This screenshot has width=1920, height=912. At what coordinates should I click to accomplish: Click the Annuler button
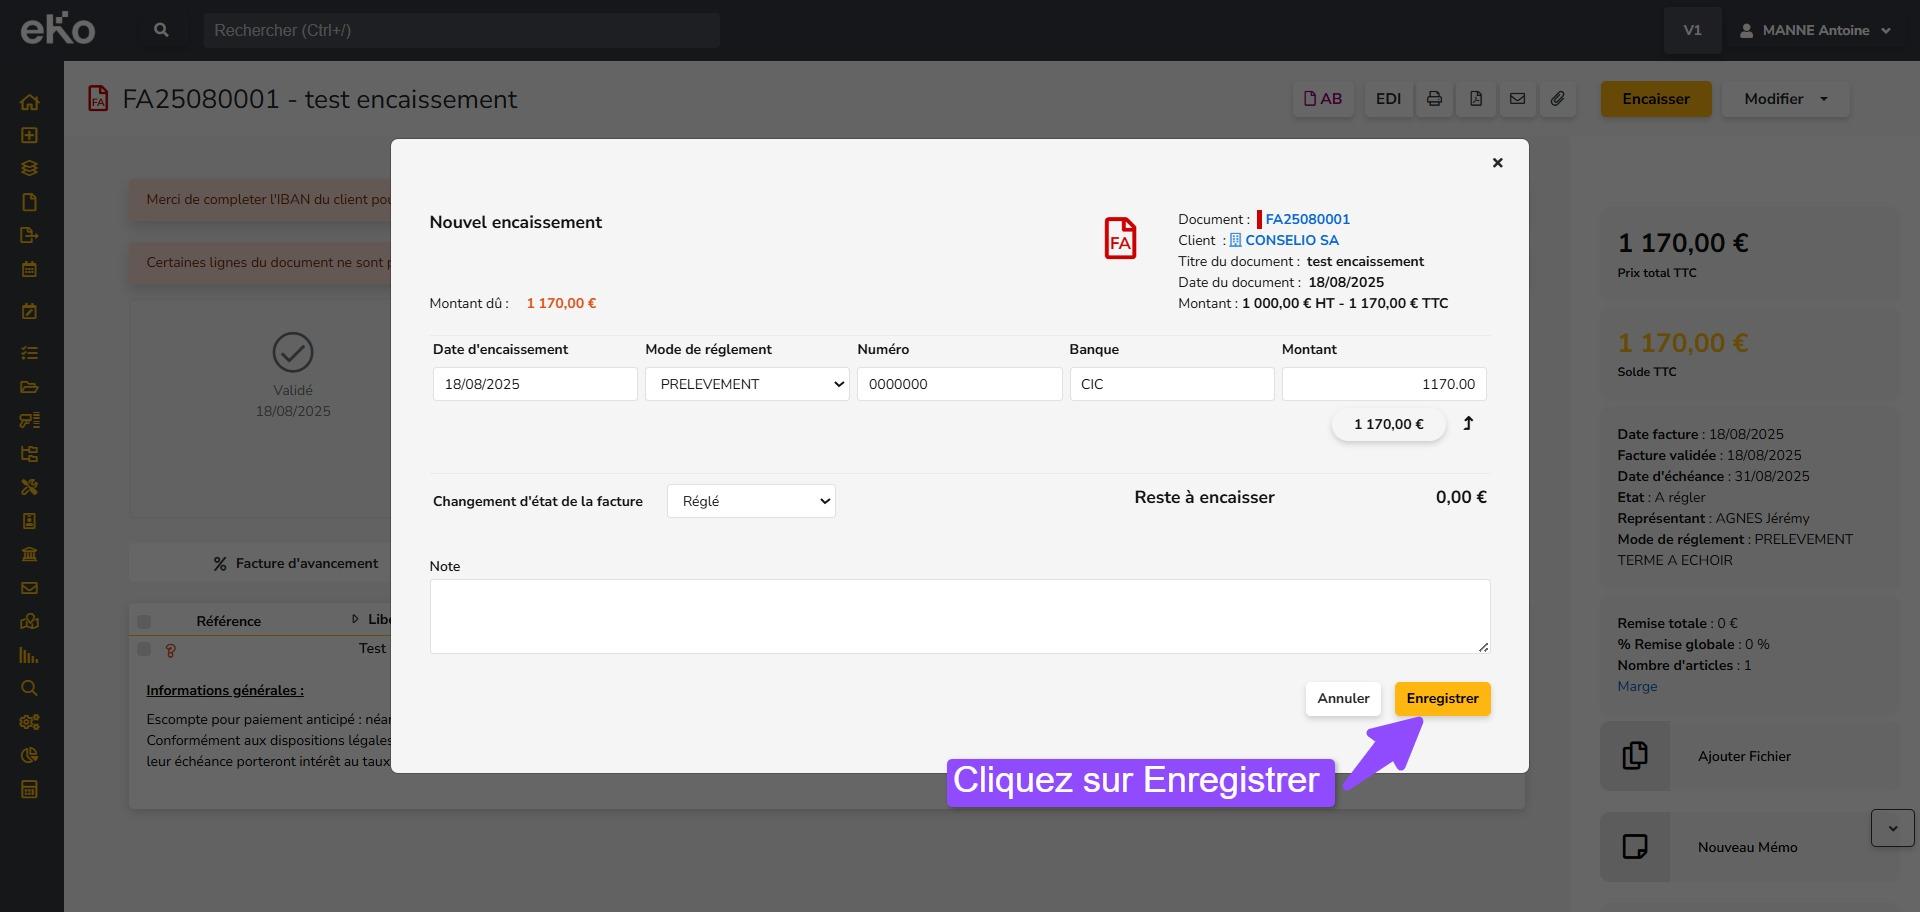[1343, 699]
